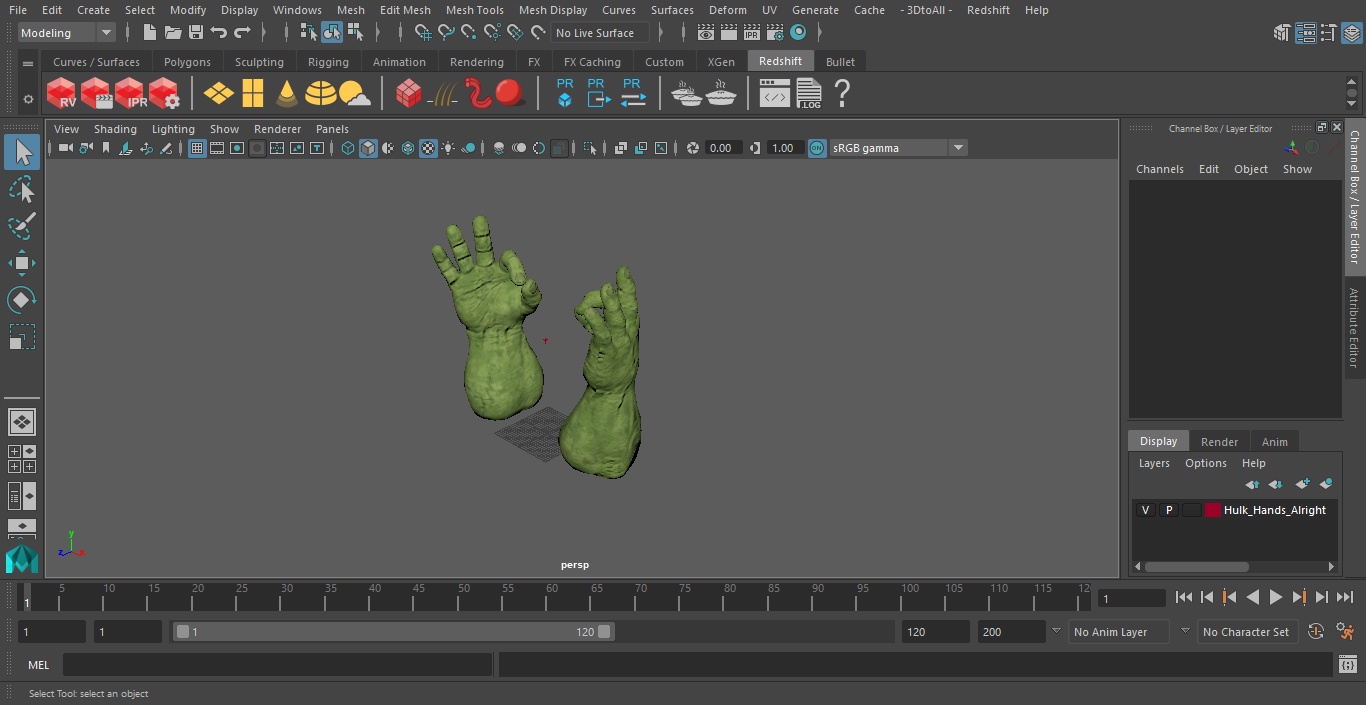Image resolution: width=1366 pixels, height=705 pixels.
Task: Toggle the textured display checker icon
Action: (428, 148)
